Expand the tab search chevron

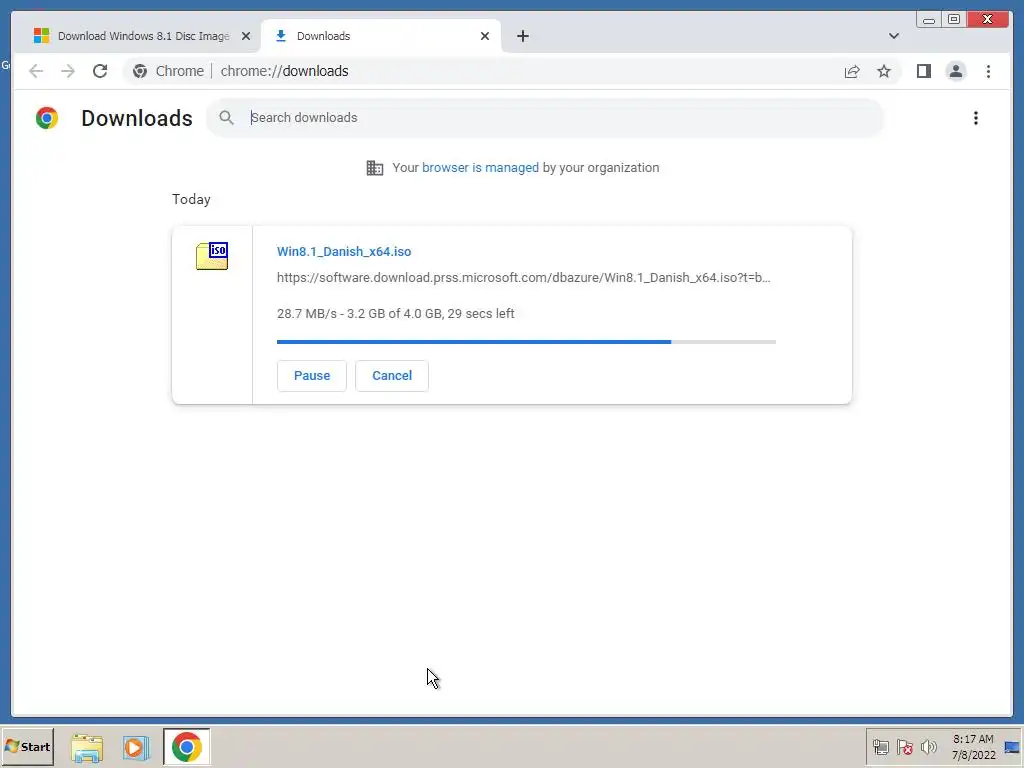(x=893, y=36)
